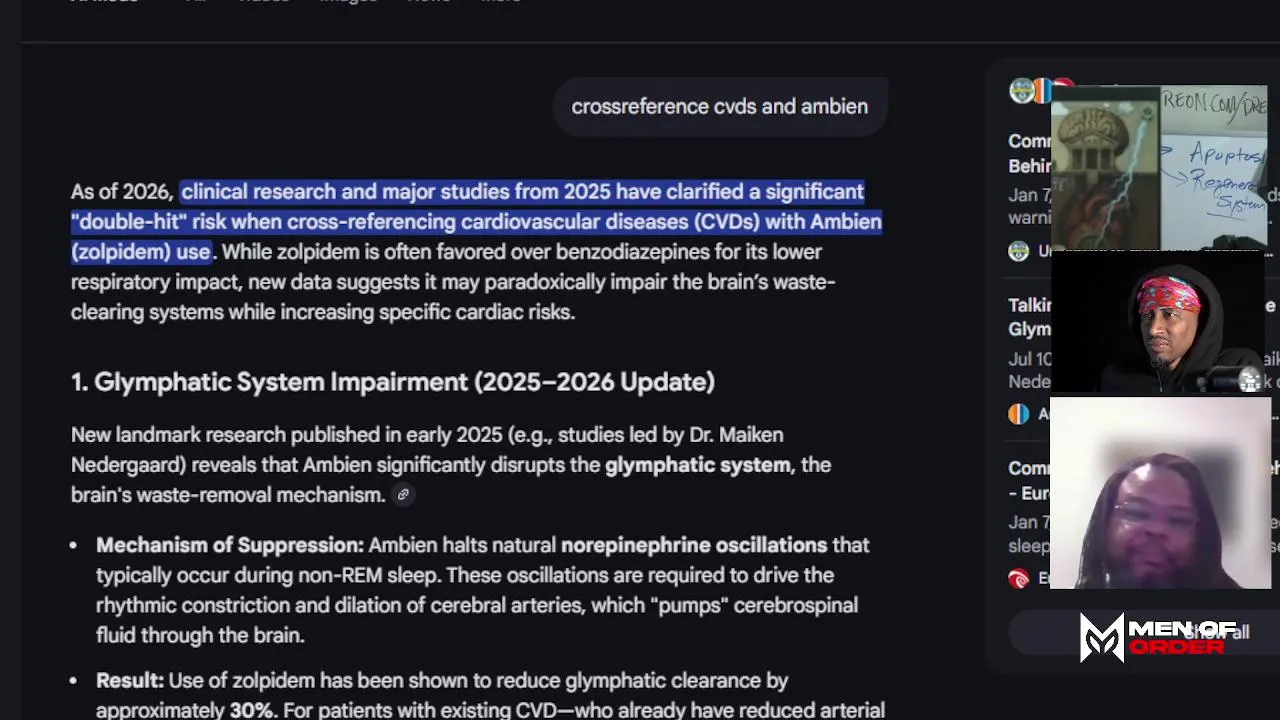Image resolution: width=1280 pixels, height=720 pixels.
Task: Open the second source card starting "Talkin"
Action: point(1029,330)
